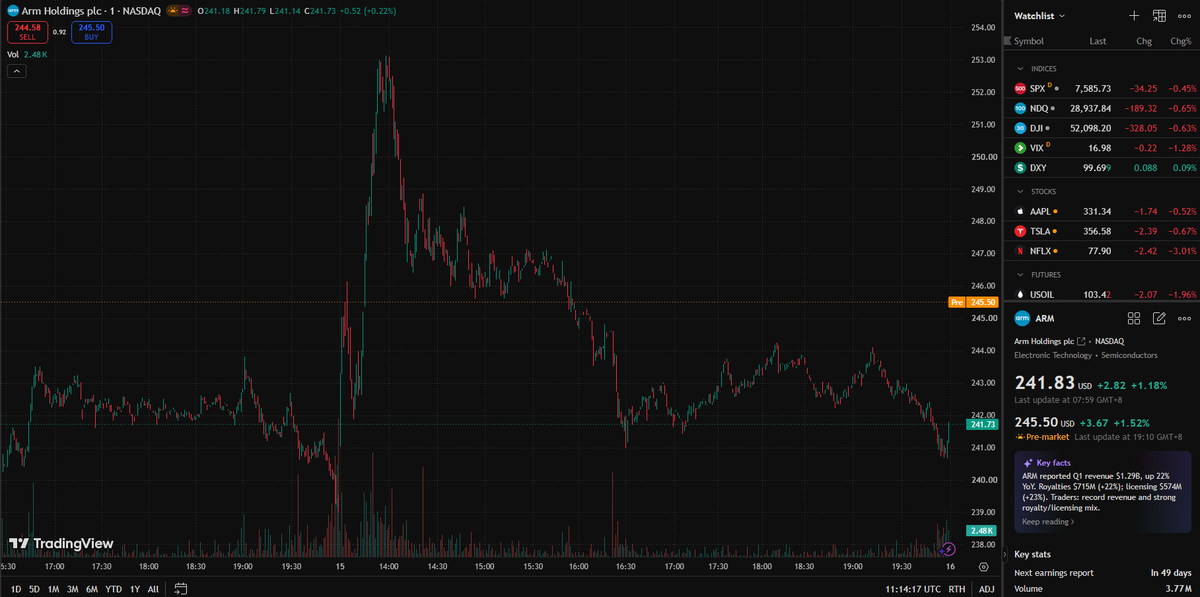Select the 1M time range
The image size is (1200, 597).
pos(53,589)
